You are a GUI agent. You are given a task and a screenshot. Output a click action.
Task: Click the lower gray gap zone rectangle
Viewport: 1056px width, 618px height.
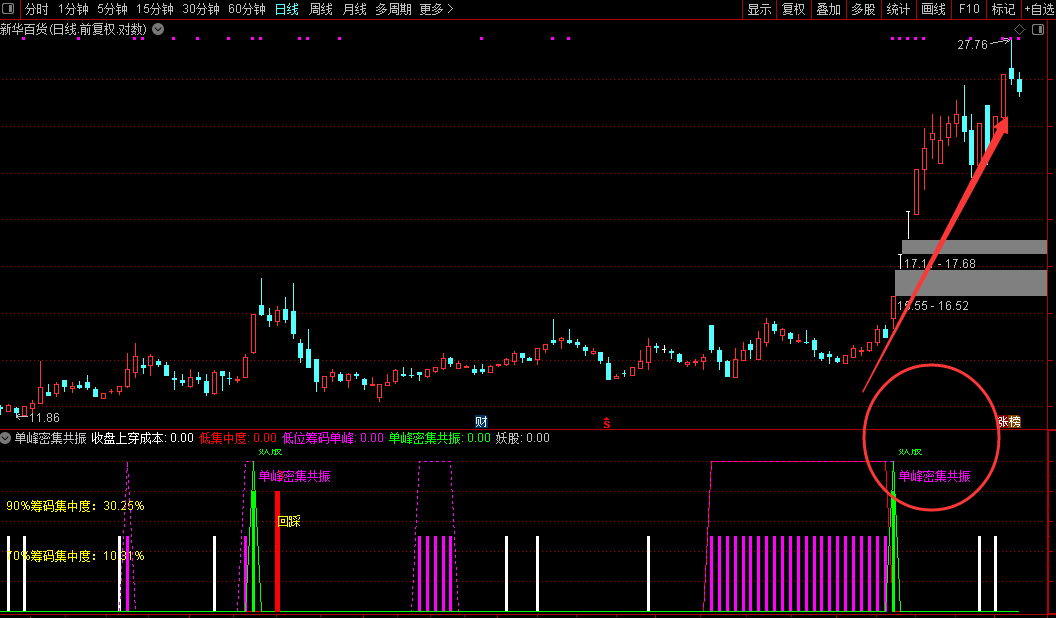[970, 283]
